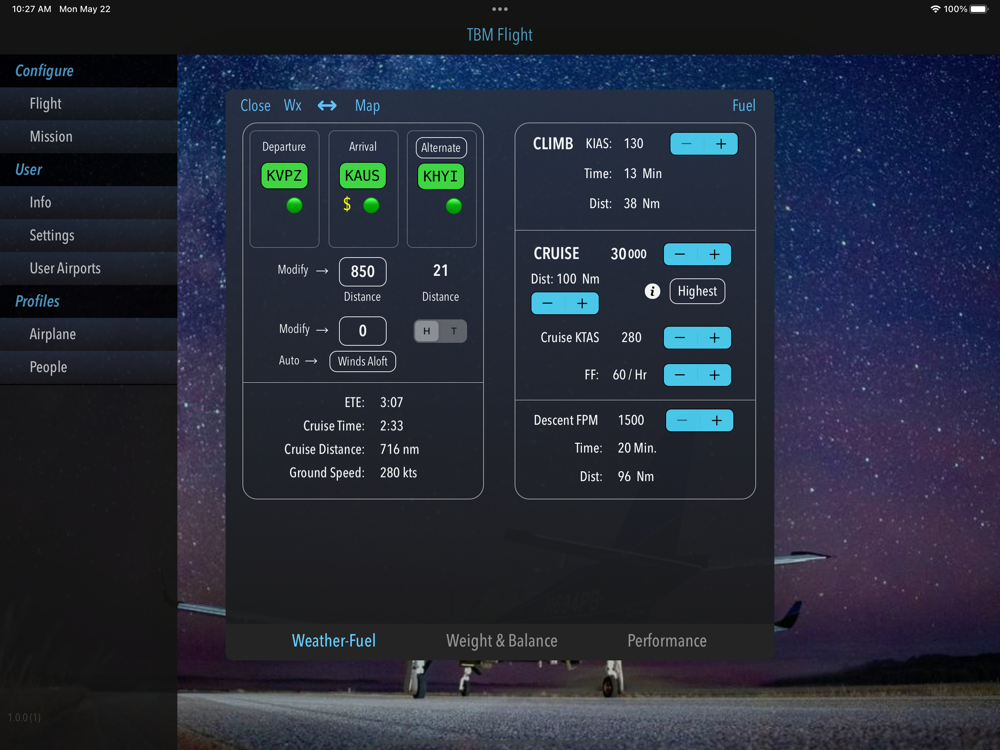
Task: Tap the Wi-Fi status icon
Action: (936, 9)
